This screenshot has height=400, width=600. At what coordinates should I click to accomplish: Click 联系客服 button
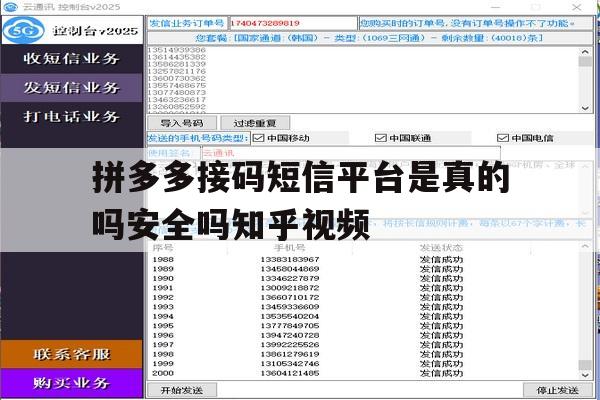click(x=72, y=354)
